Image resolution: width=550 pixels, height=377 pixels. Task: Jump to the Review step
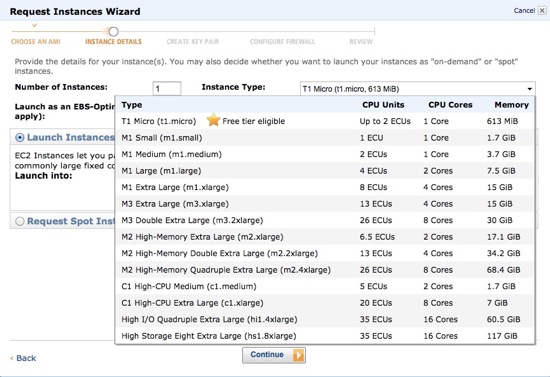361,42
